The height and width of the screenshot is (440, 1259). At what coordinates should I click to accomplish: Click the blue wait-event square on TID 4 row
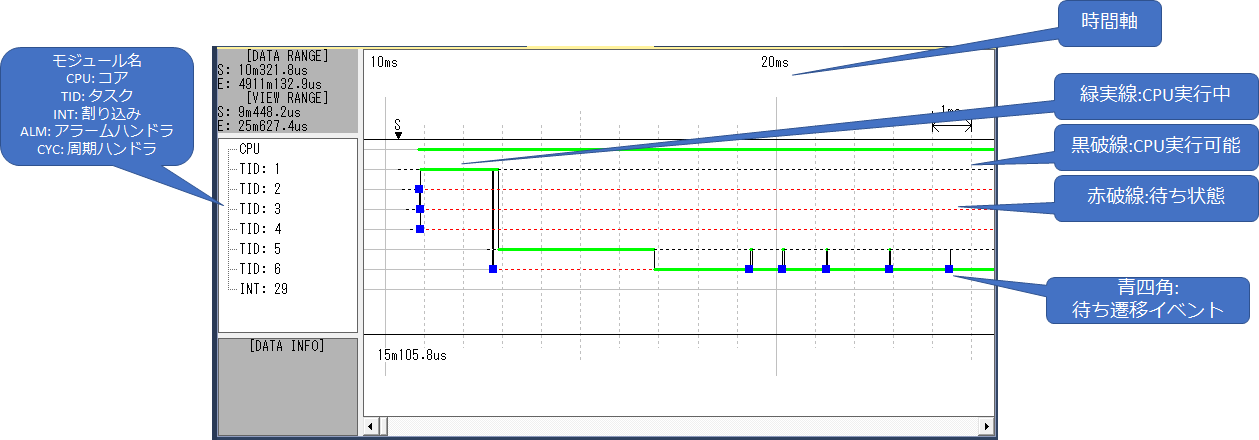coord(420,229)
